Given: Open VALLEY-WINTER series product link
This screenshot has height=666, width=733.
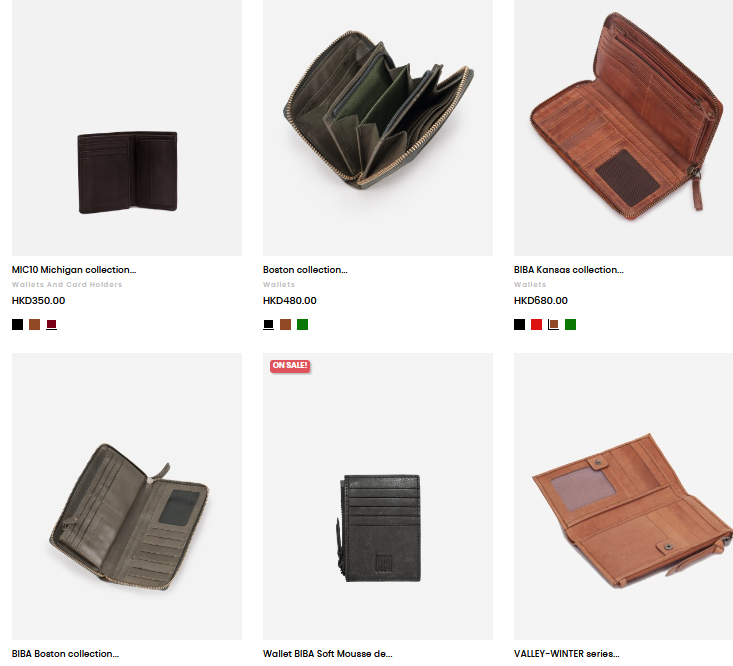Looking at the screenshot, I should 567,653.
